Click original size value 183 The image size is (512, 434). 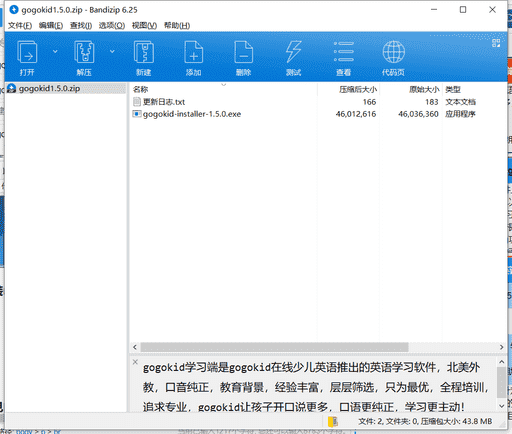pyautogui.click(x=432, y=102)
